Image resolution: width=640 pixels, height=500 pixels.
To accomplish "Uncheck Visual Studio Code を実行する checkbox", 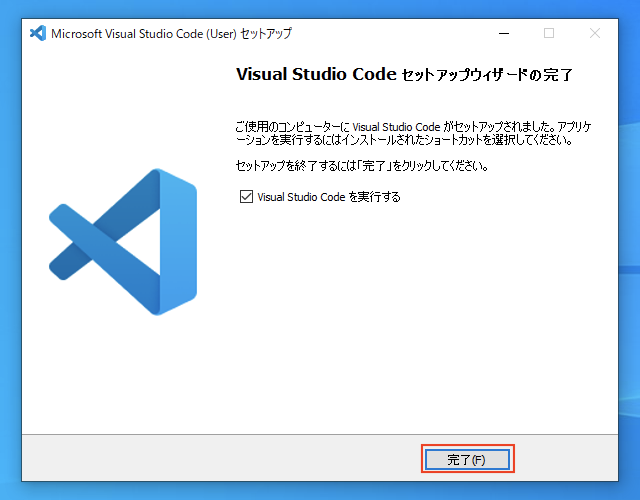I will (246, 197).
